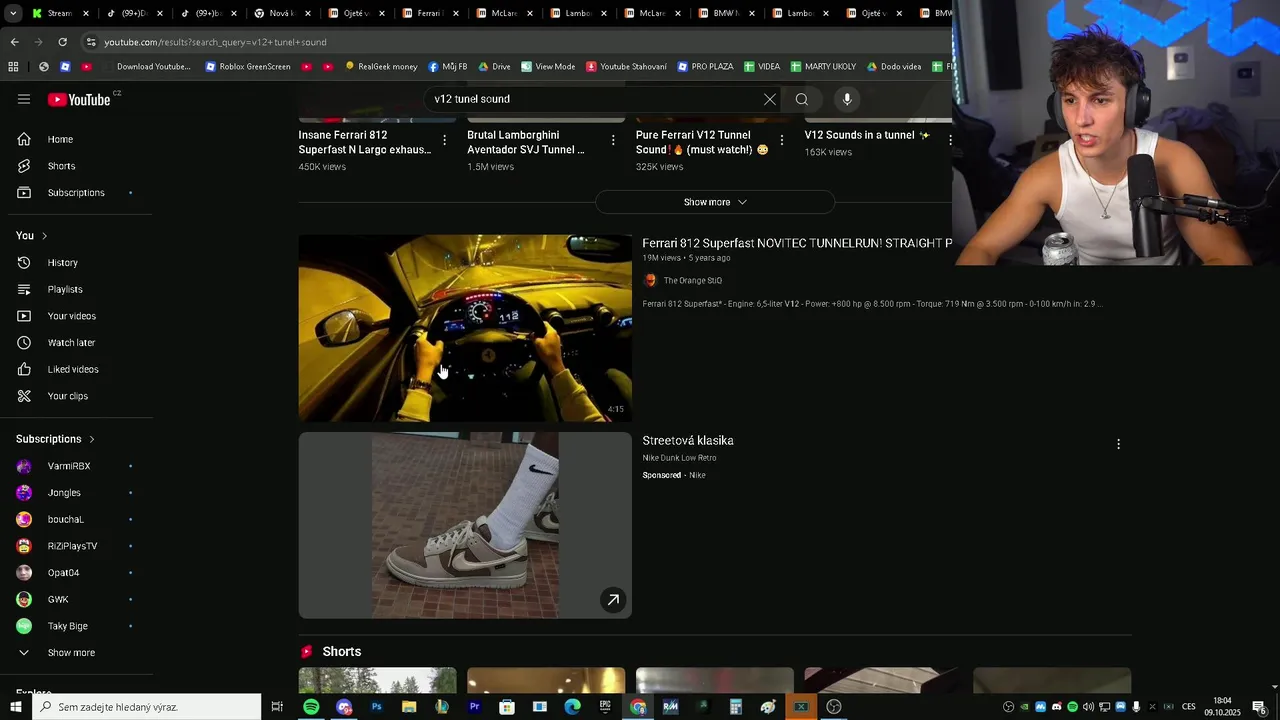Viewport: 1280px width, 720px height.
Task: Reload the page in Chrome
Action: click(62, 42)
